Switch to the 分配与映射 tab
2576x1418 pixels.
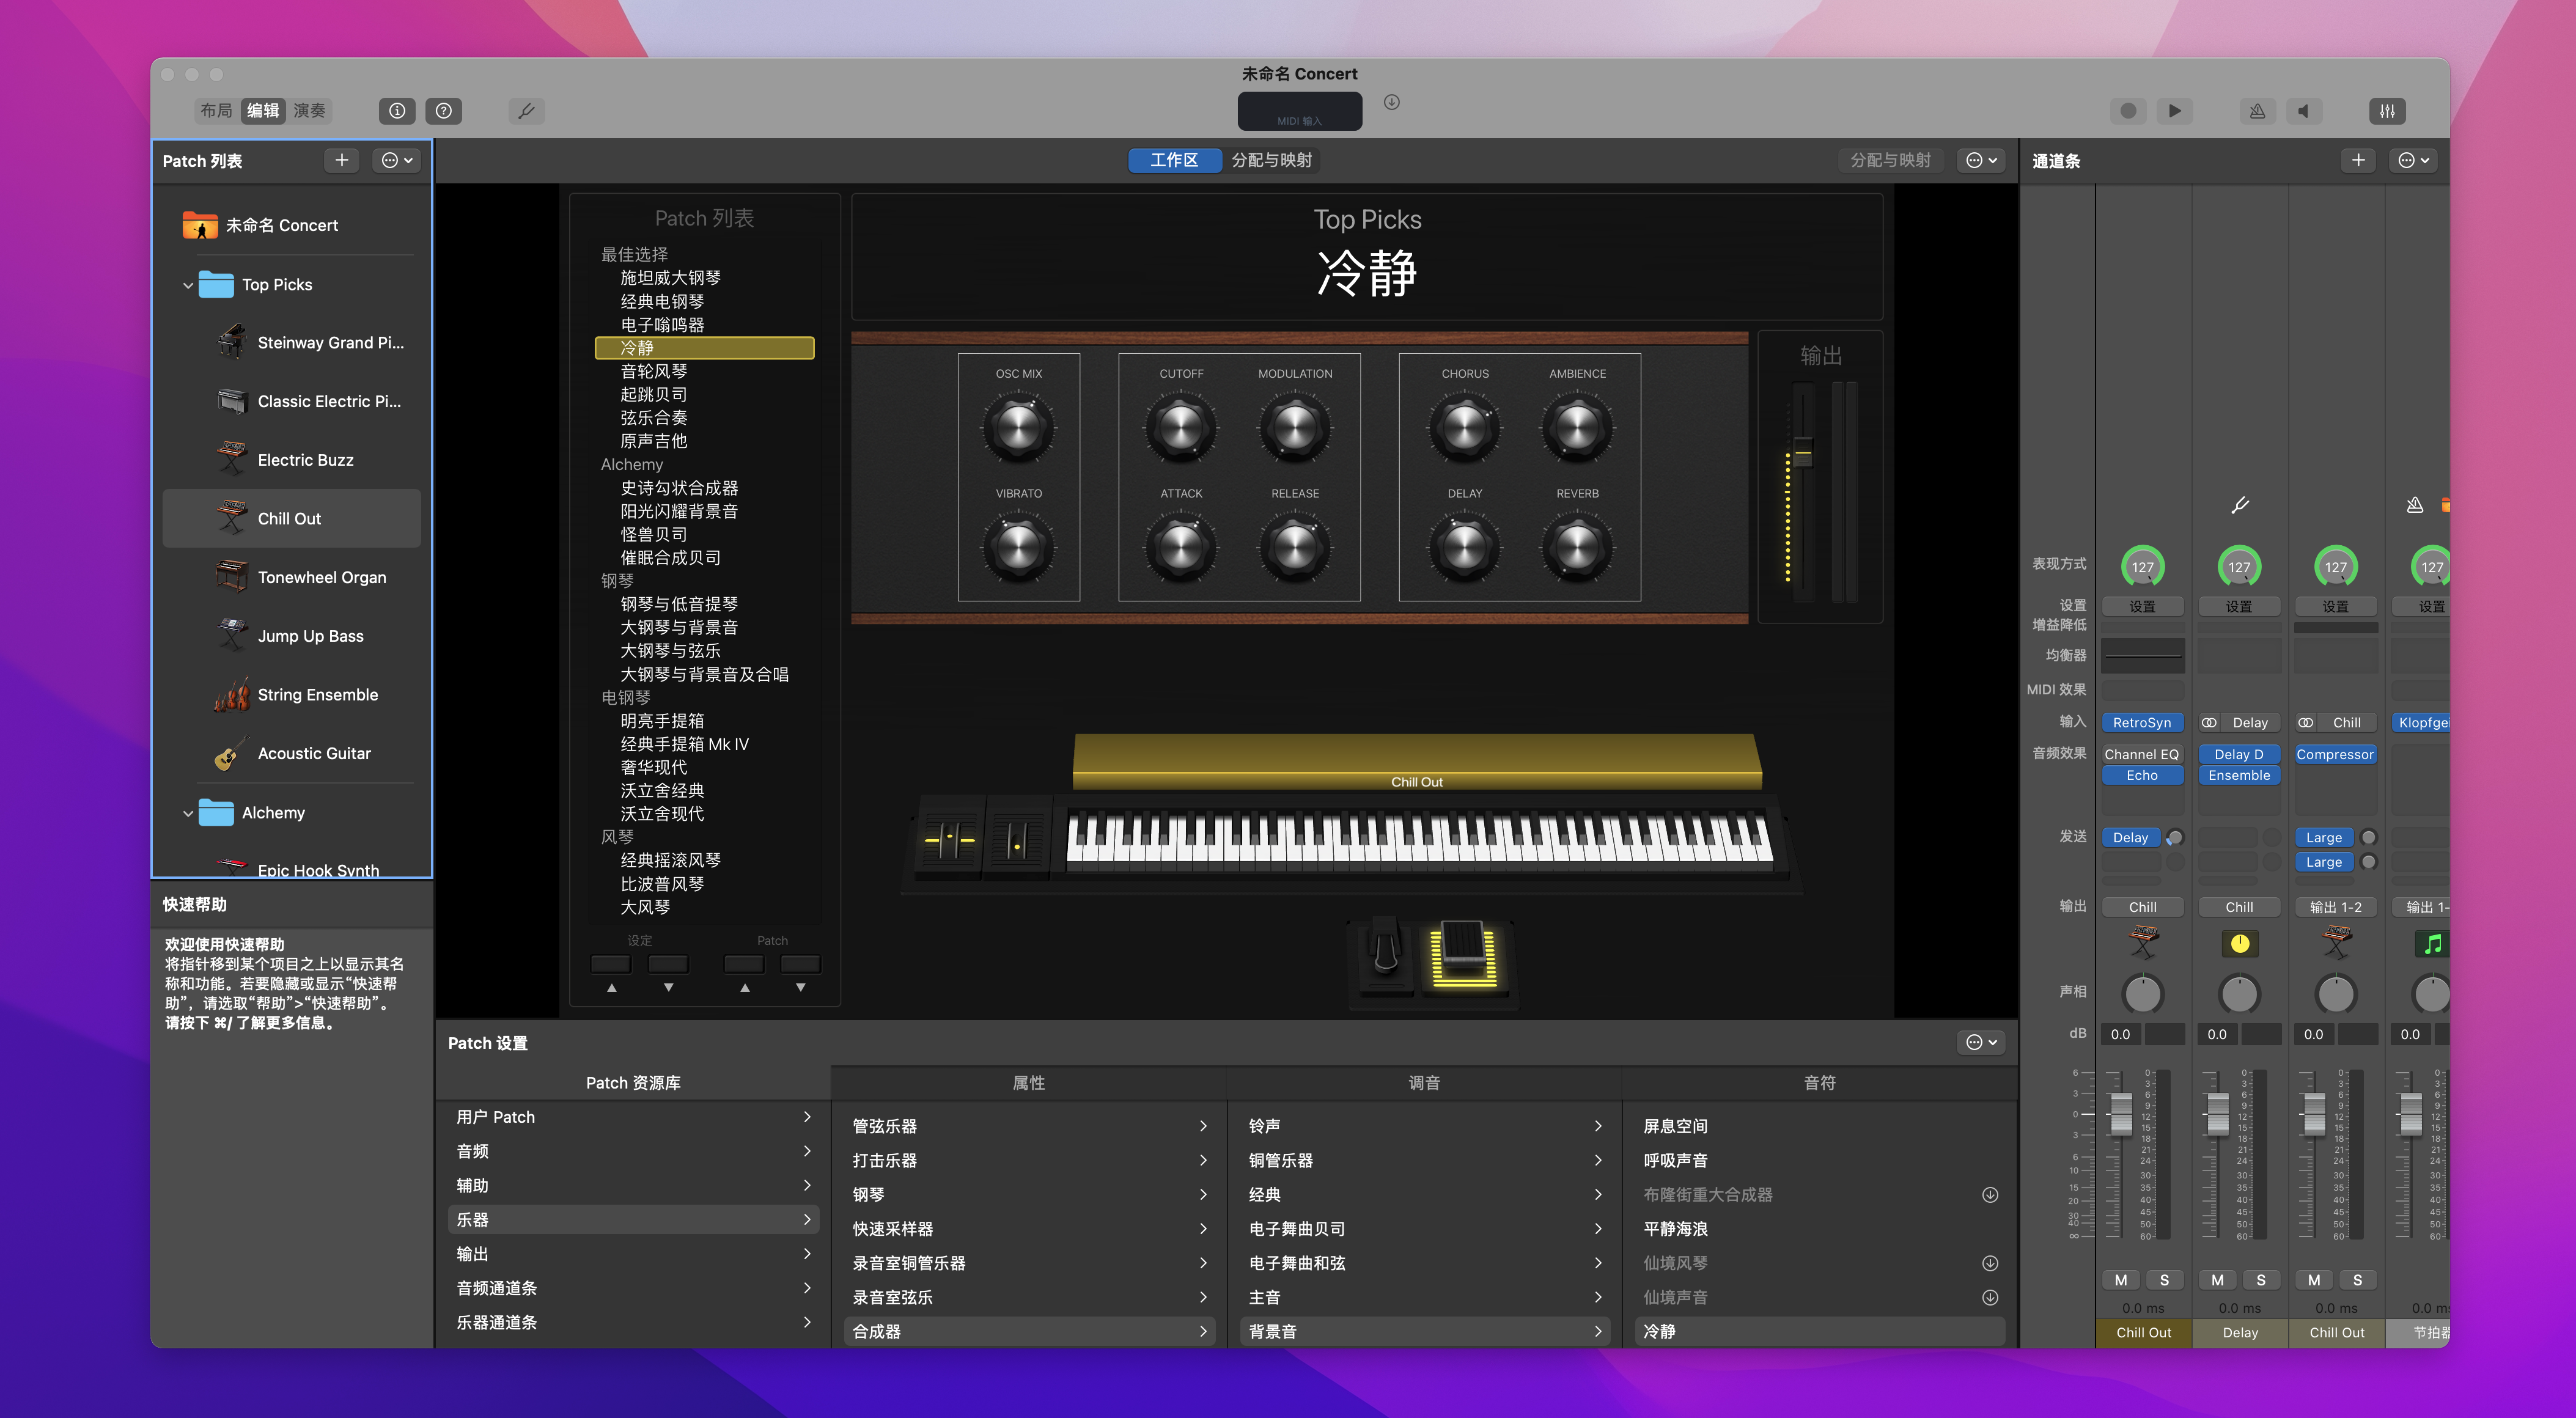1271,160
